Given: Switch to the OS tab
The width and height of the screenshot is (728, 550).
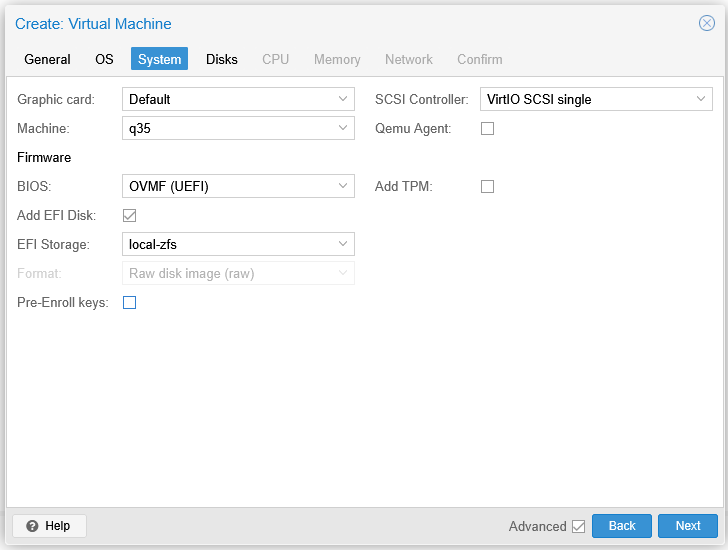Looking at the screenshot, I should (x=104, y=59).
